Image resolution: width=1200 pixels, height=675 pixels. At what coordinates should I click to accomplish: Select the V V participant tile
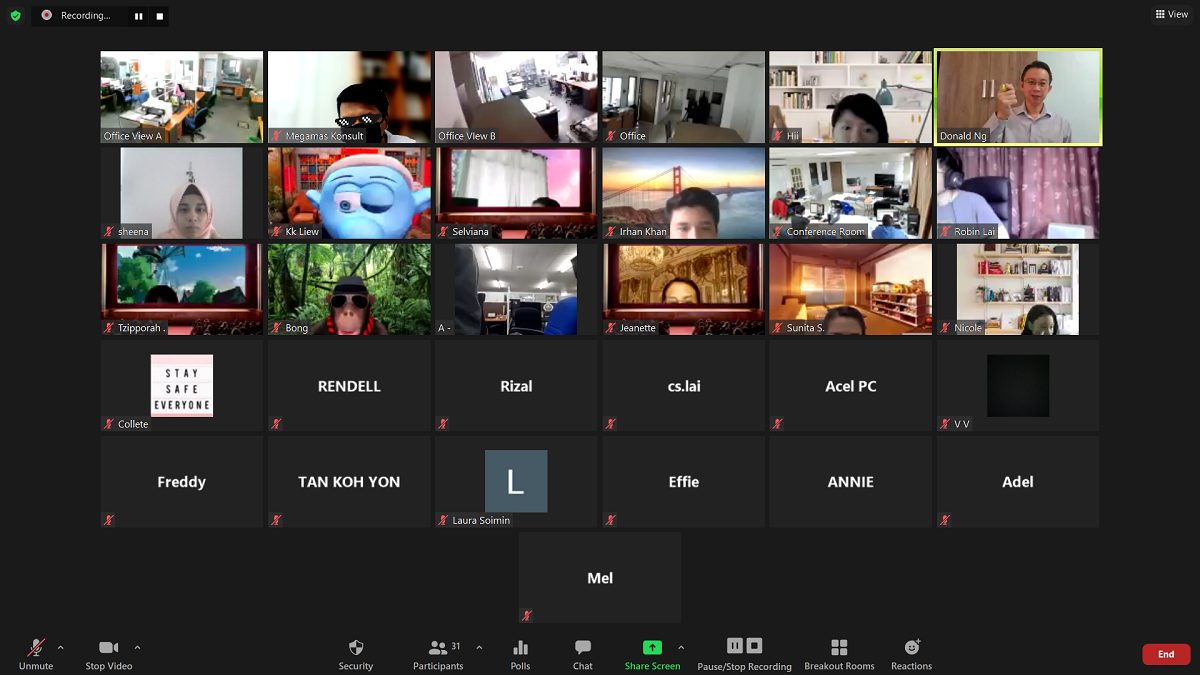coord(1018,385)
